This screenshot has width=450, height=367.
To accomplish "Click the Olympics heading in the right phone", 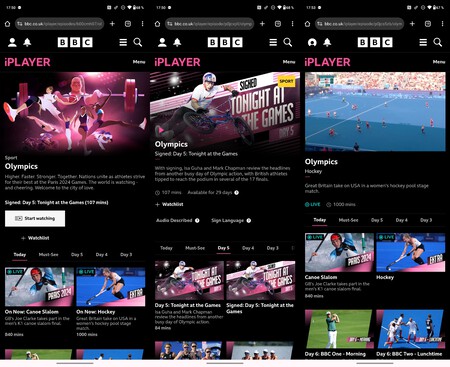I will (321, 162).
